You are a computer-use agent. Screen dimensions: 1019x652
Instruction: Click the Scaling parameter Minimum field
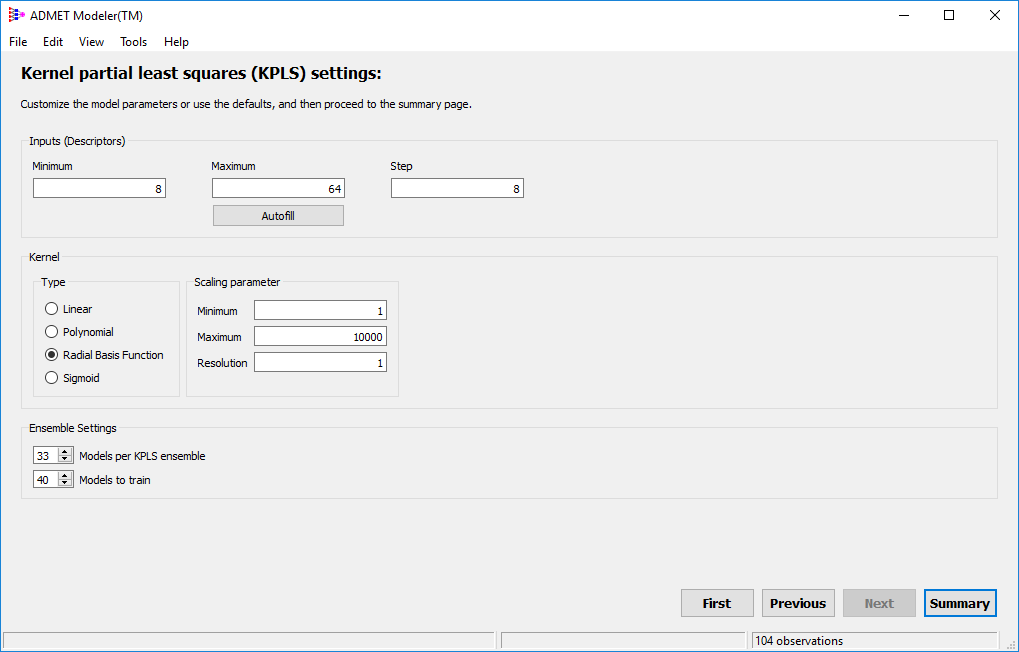(320, 310)
